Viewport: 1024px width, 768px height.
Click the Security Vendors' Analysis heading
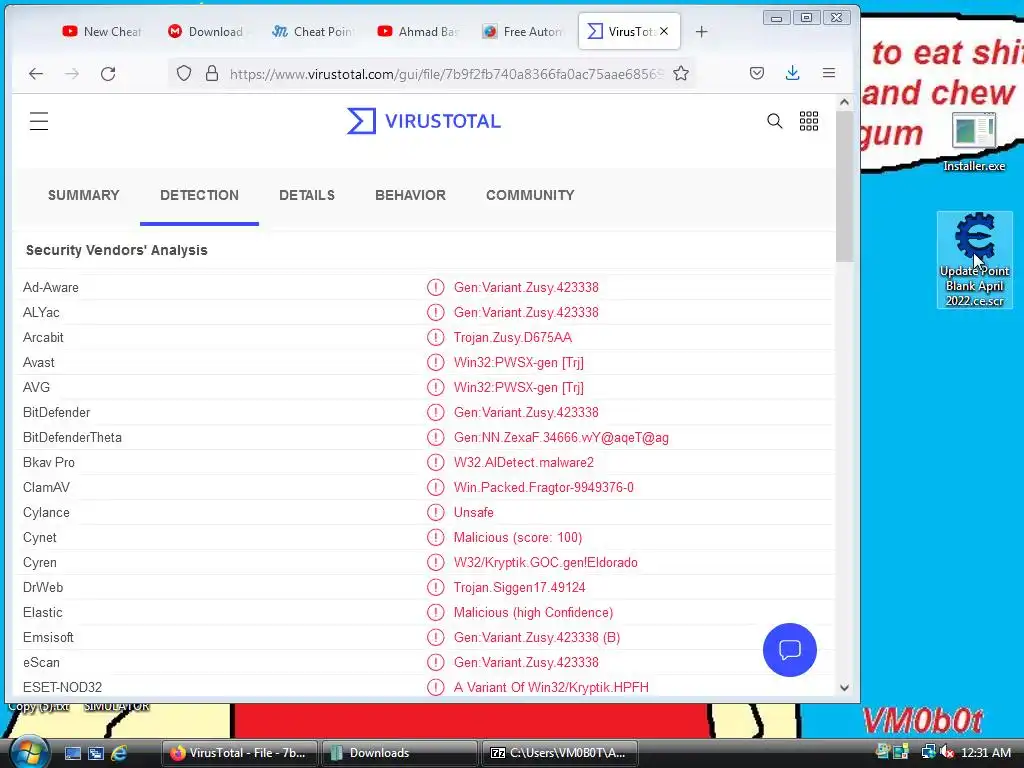tap(116, 250)
